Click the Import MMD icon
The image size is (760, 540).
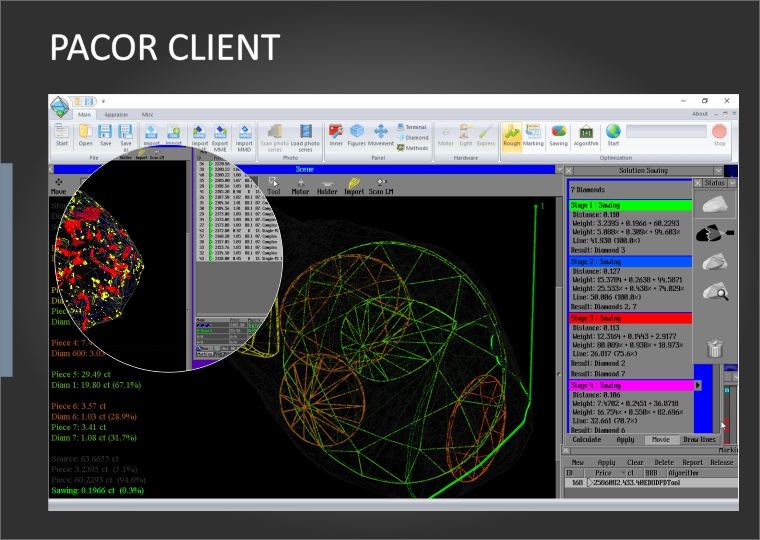point(244,138)
